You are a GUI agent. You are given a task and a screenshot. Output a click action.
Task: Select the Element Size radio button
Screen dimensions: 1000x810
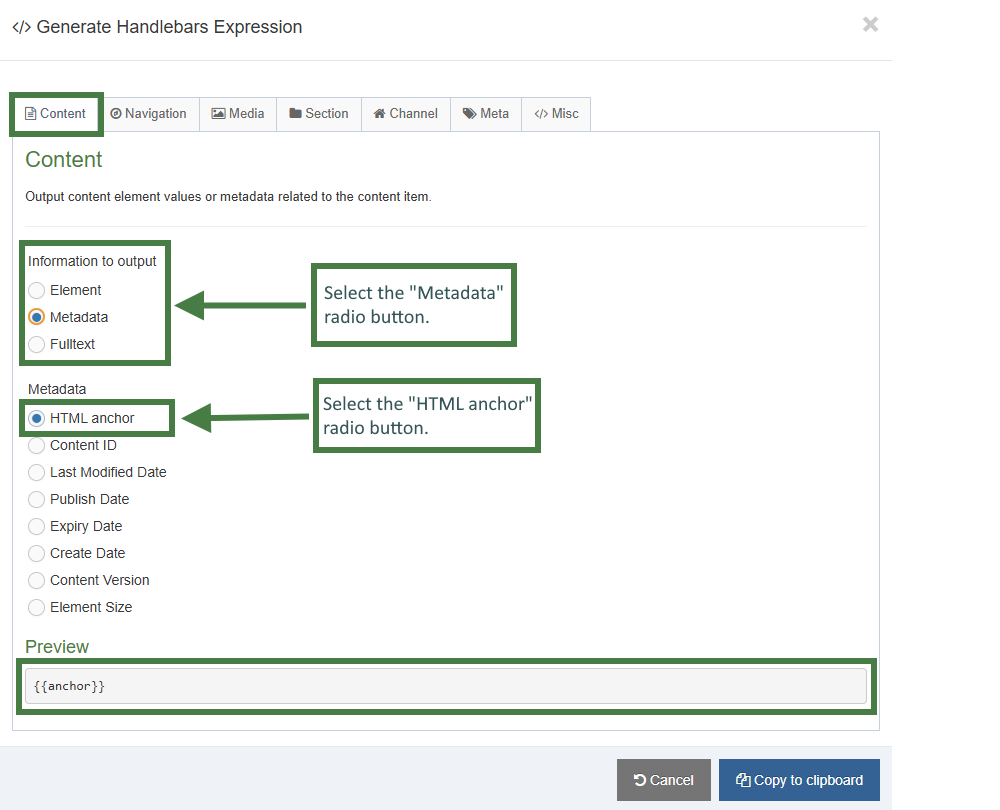[x=36, y=607]
